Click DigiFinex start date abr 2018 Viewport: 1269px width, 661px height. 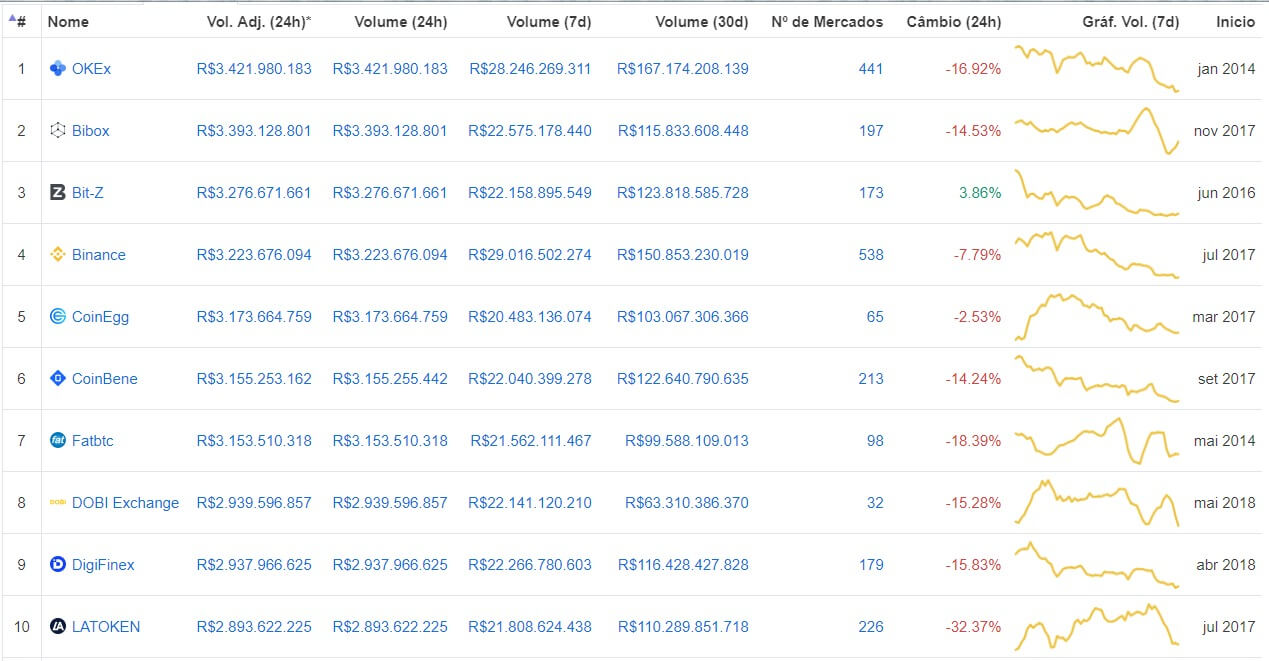pos(1226,564)
